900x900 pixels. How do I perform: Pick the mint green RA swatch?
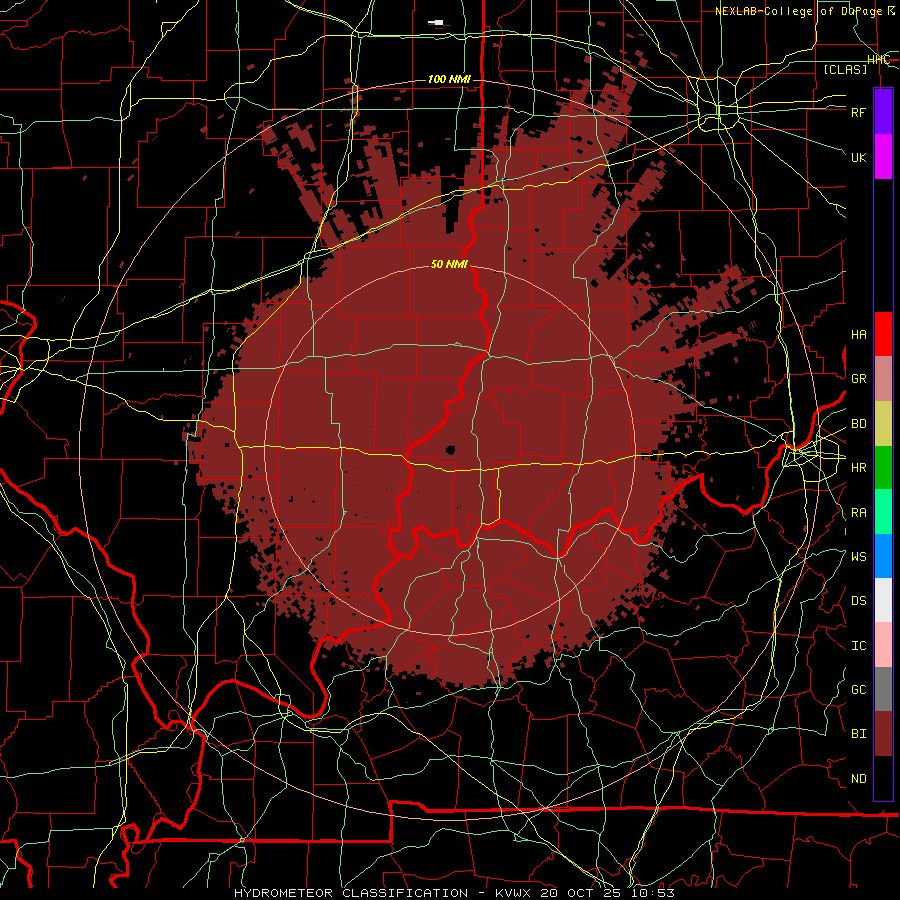tap(883, 512)
